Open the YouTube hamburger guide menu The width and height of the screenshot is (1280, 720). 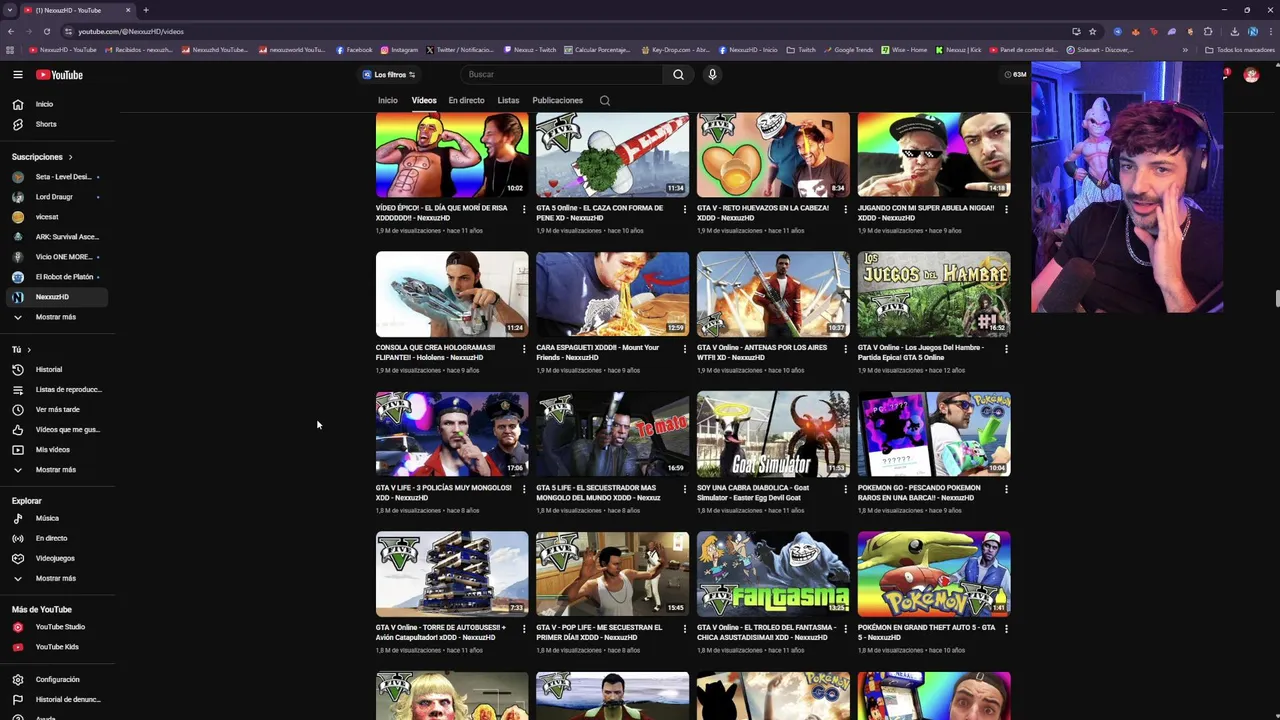pos(17,75)
